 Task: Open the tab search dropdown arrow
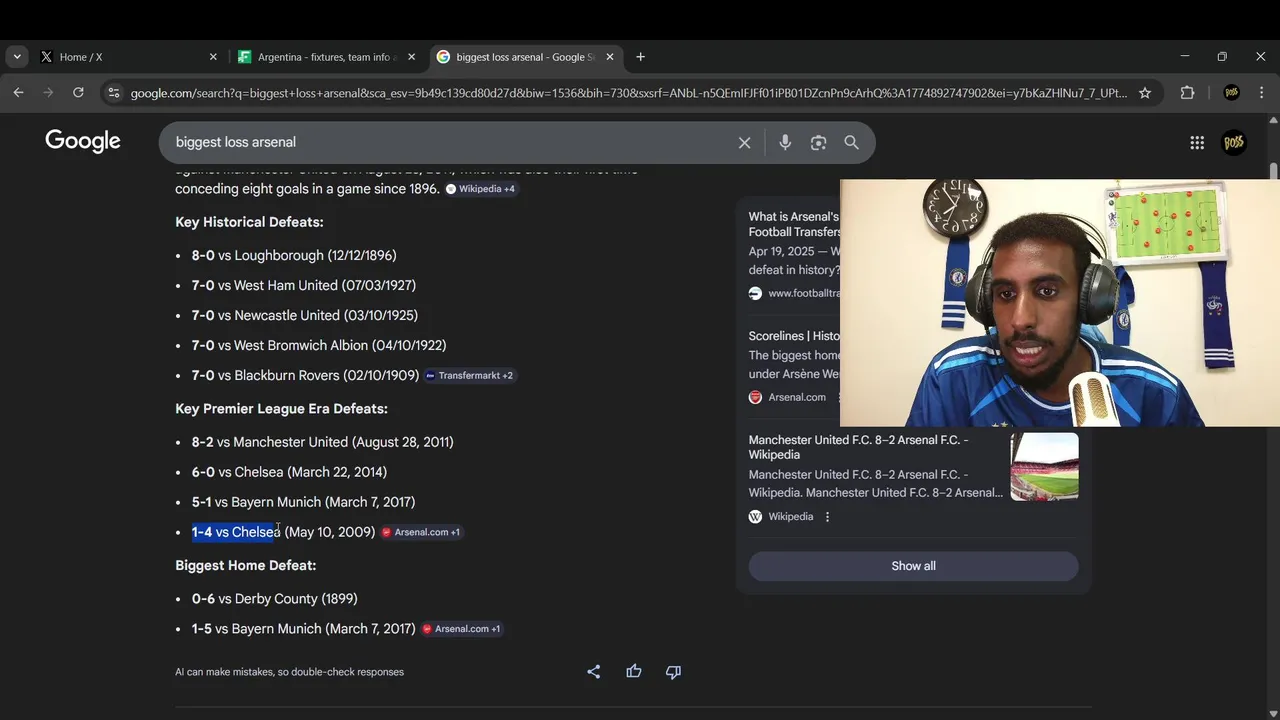[17, 57]
